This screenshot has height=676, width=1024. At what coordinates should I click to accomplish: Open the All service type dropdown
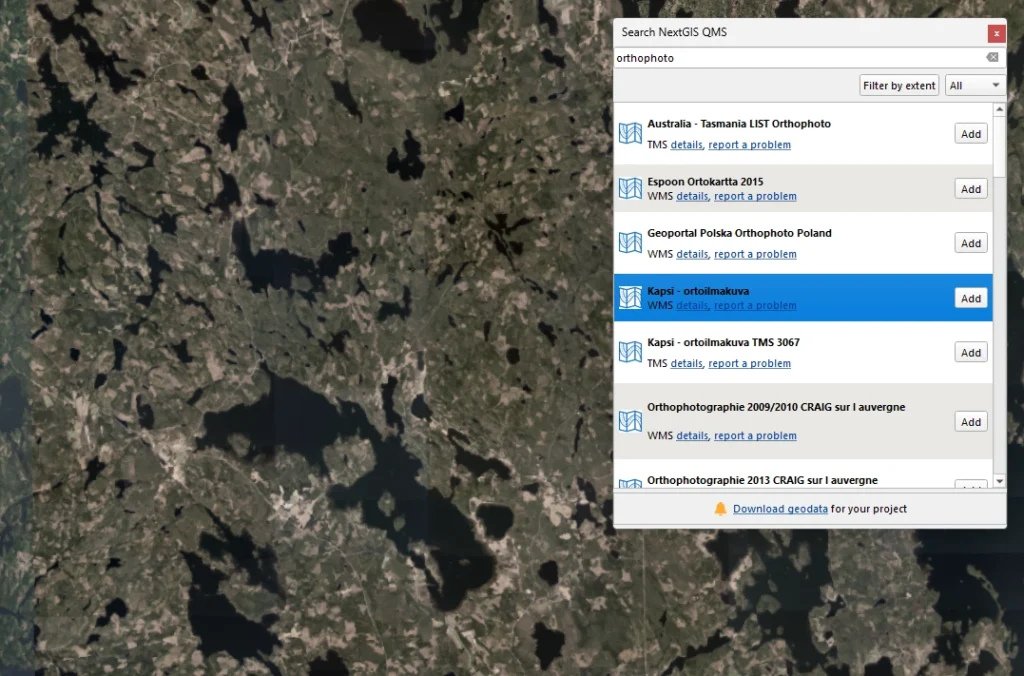pos(974,86)
